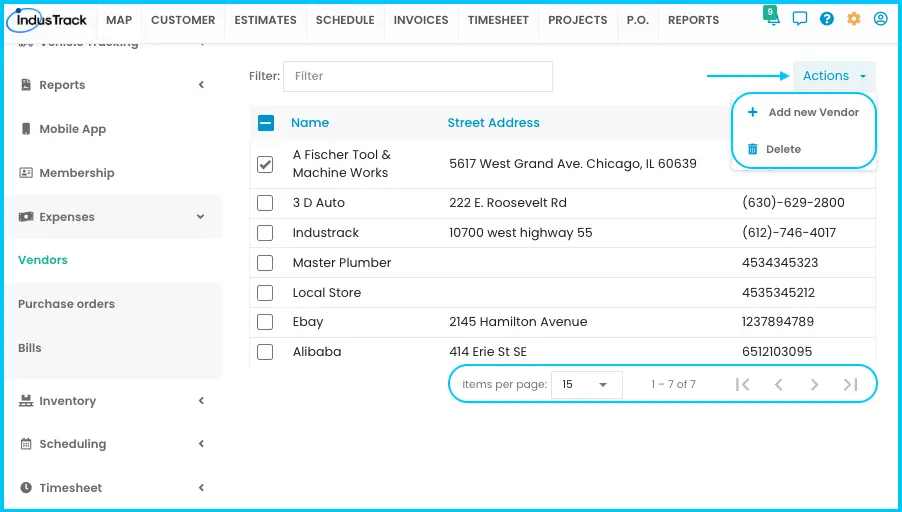The height and width of the screenshot is (512, 902).
Task: Click the address 222 E. Roosevelt Rd
Action: 508,202
